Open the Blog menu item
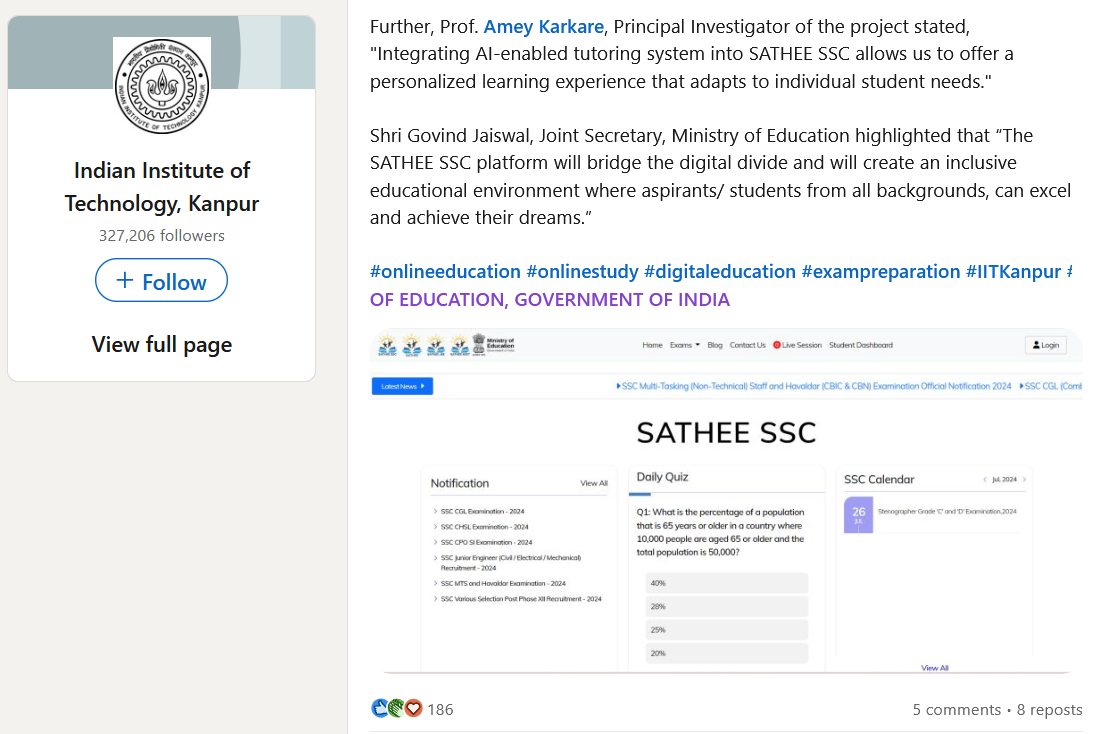The image size is (1093, 734). pos(714,345)
